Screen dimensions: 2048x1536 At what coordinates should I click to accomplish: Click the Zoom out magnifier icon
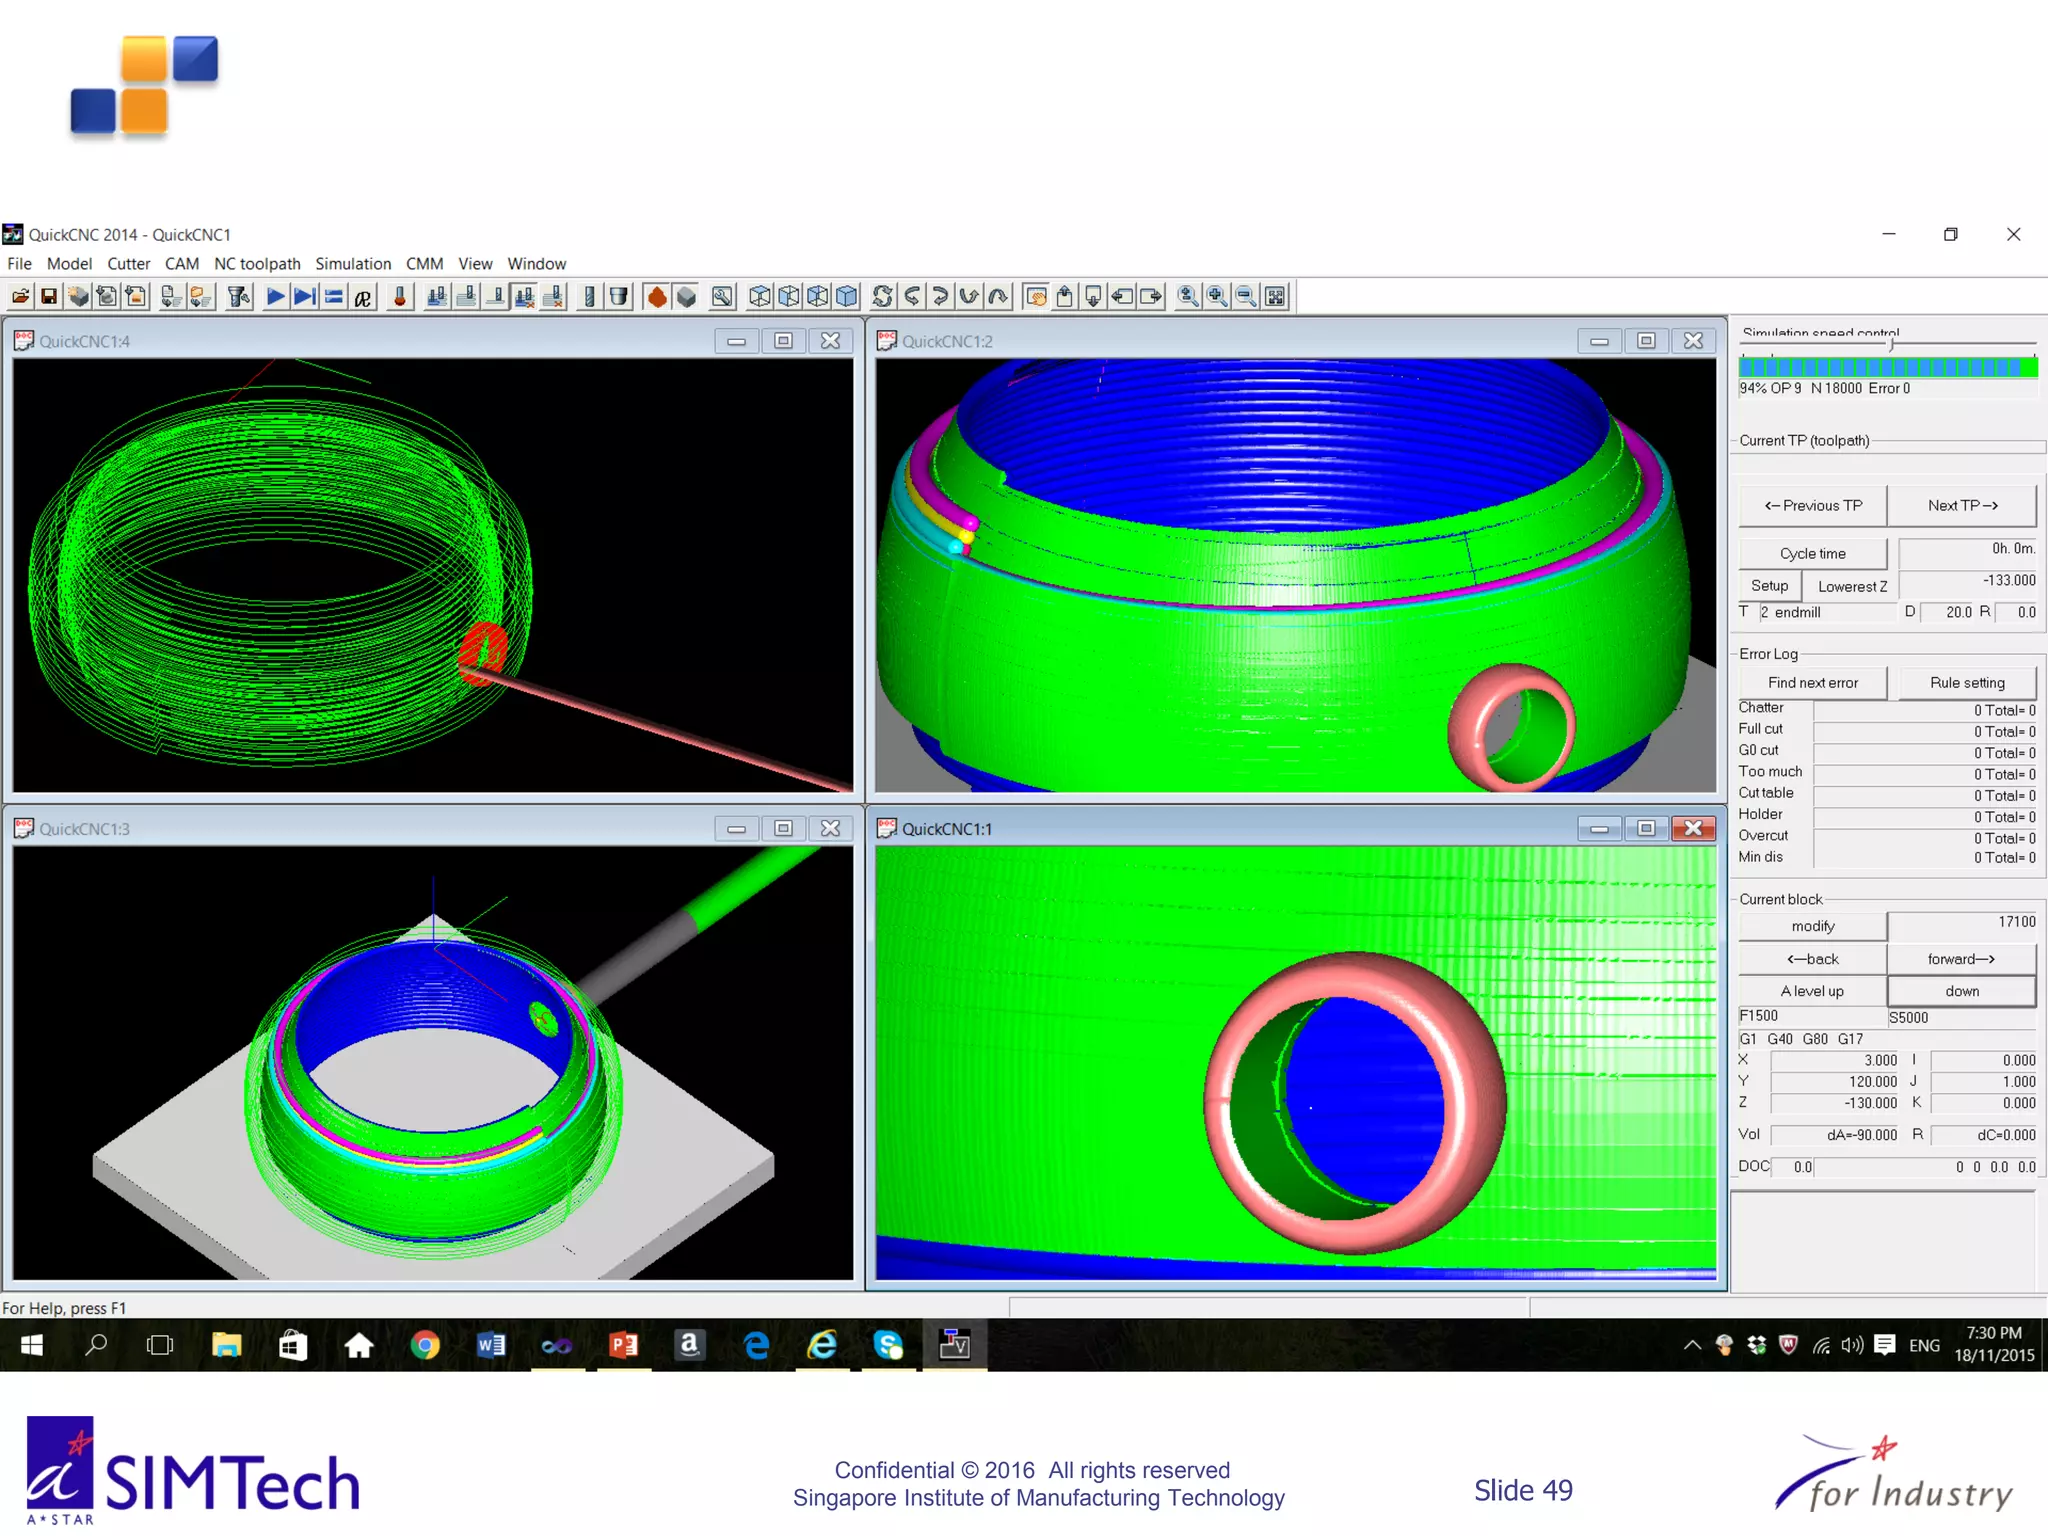[x=1246, y=297]
